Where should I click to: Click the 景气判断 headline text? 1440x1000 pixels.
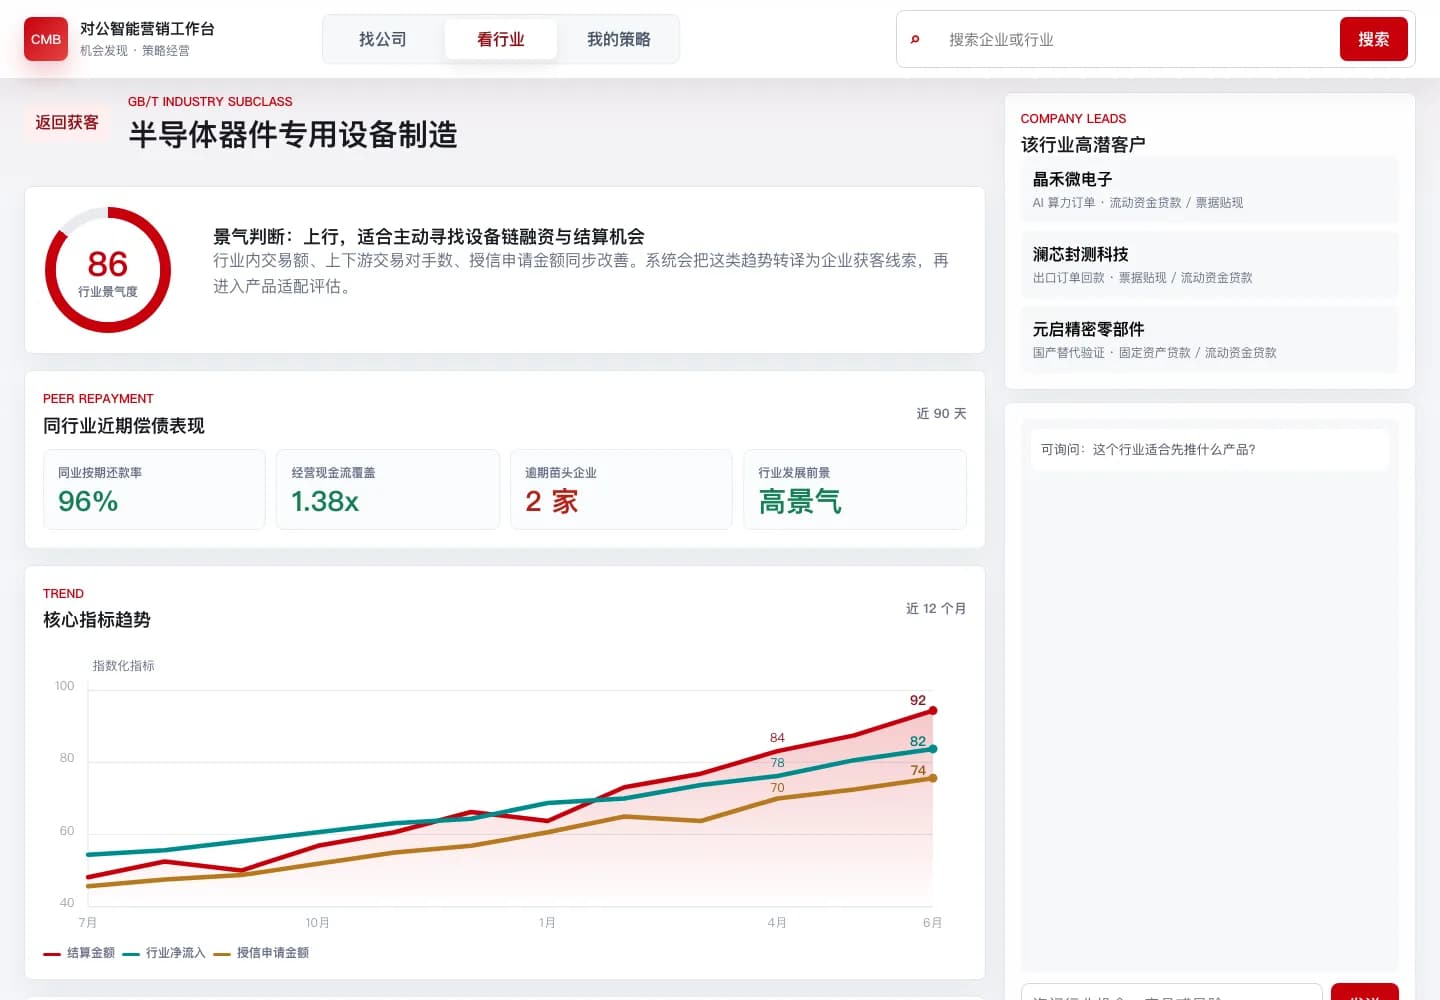[x=429, y=237]
